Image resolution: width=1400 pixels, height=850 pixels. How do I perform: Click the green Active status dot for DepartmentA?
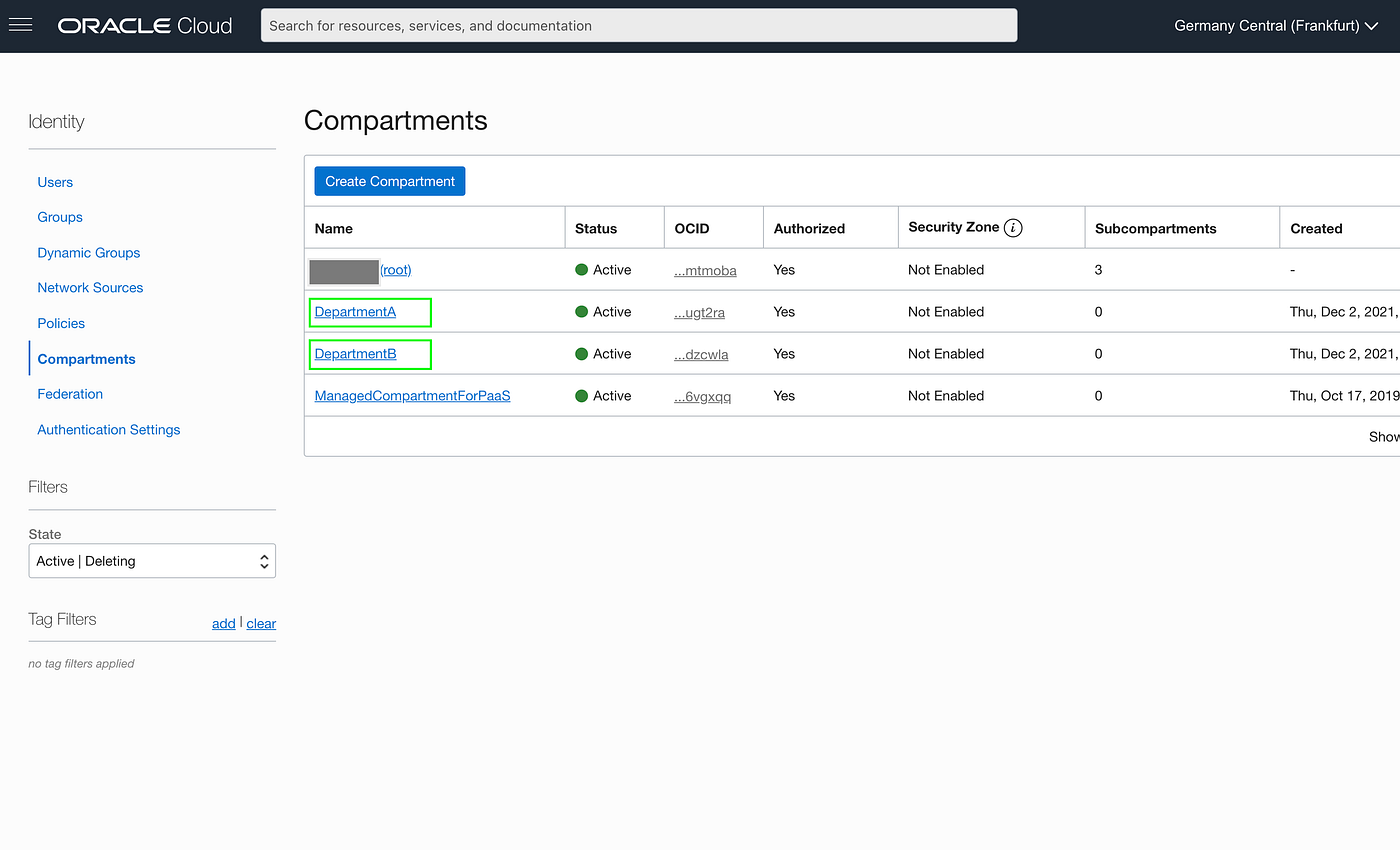point(581,311)
